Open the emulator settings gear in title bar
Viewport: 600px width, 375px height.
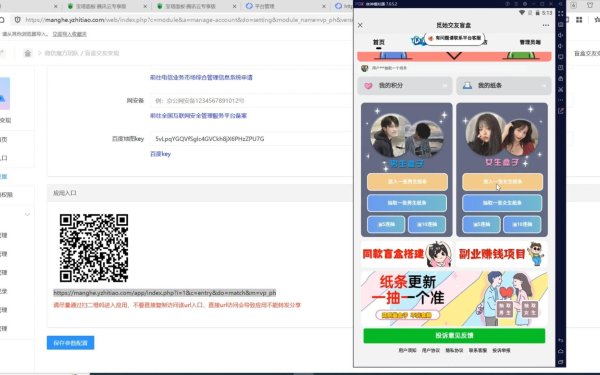click(x=525, y=3)
